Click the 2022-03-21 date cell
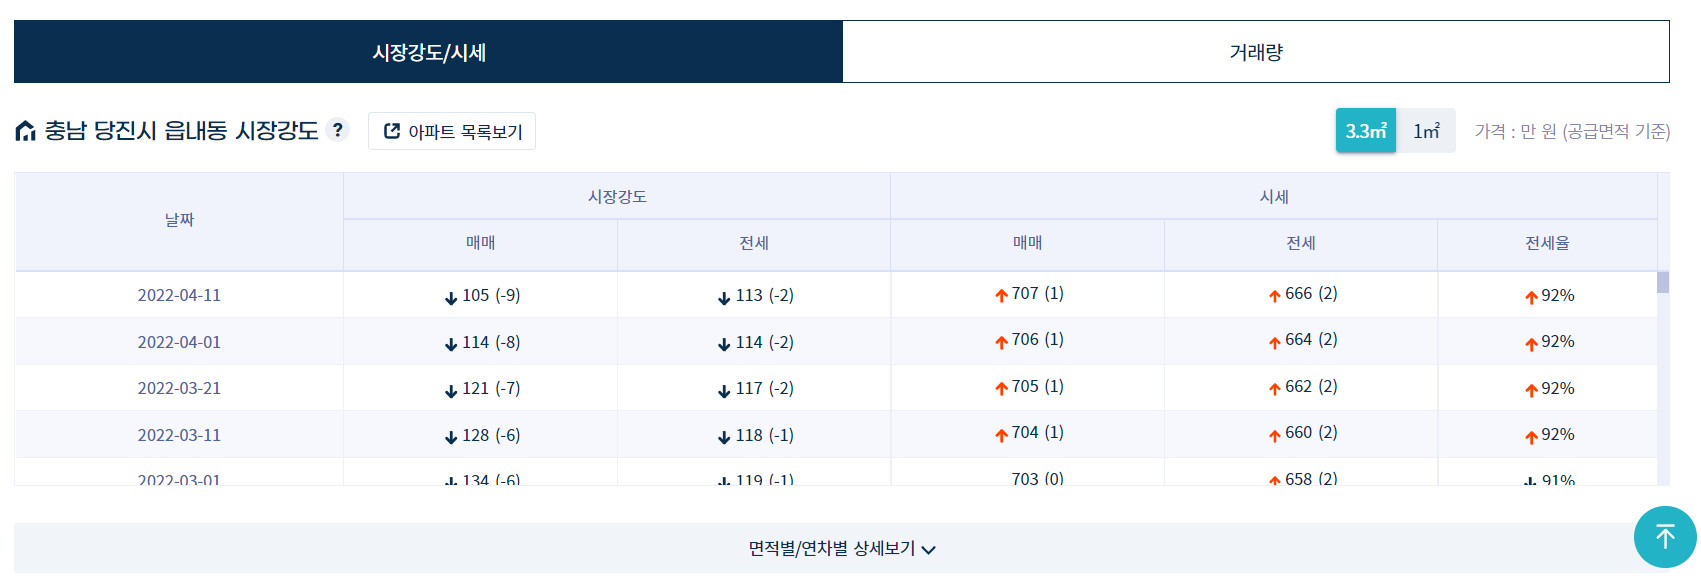The image size is (1701, 586). click(x=179, y=388)
